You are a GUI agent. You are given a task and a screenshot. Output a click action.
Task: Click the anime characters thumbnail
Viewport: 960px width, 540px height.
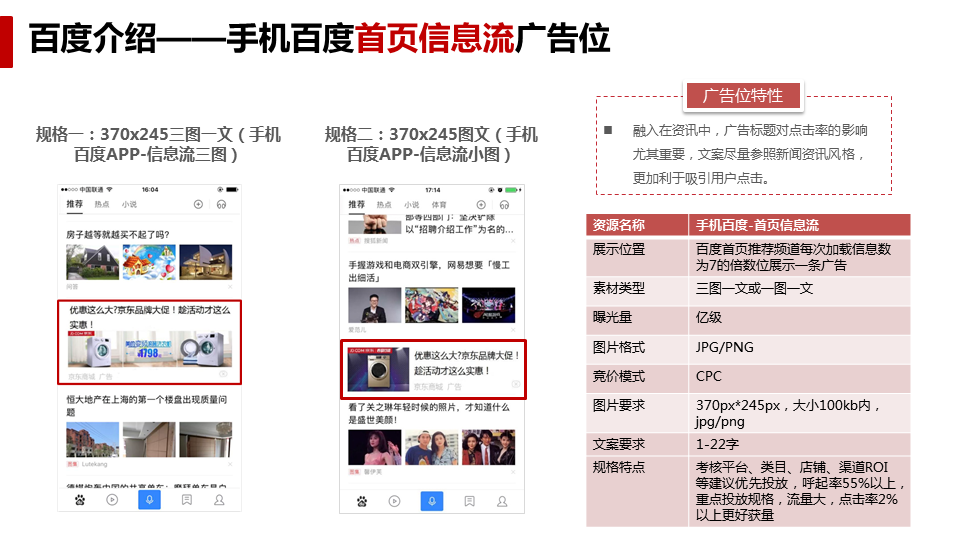click(x=432, y=305)
